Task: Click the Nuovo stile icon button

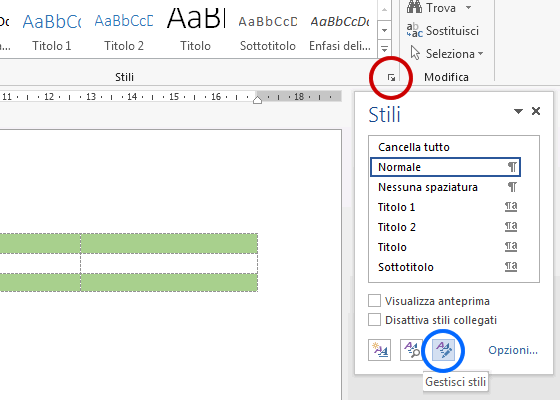Action: [x=379, y=350]
